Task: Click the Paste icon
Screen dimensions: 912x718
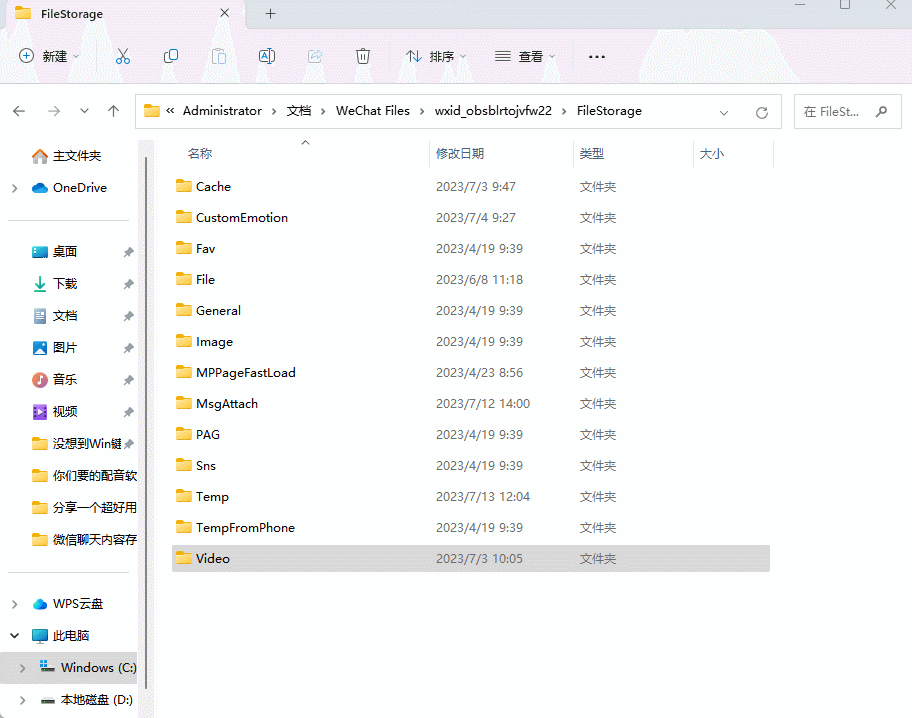Action: click(x=219, y=56)
